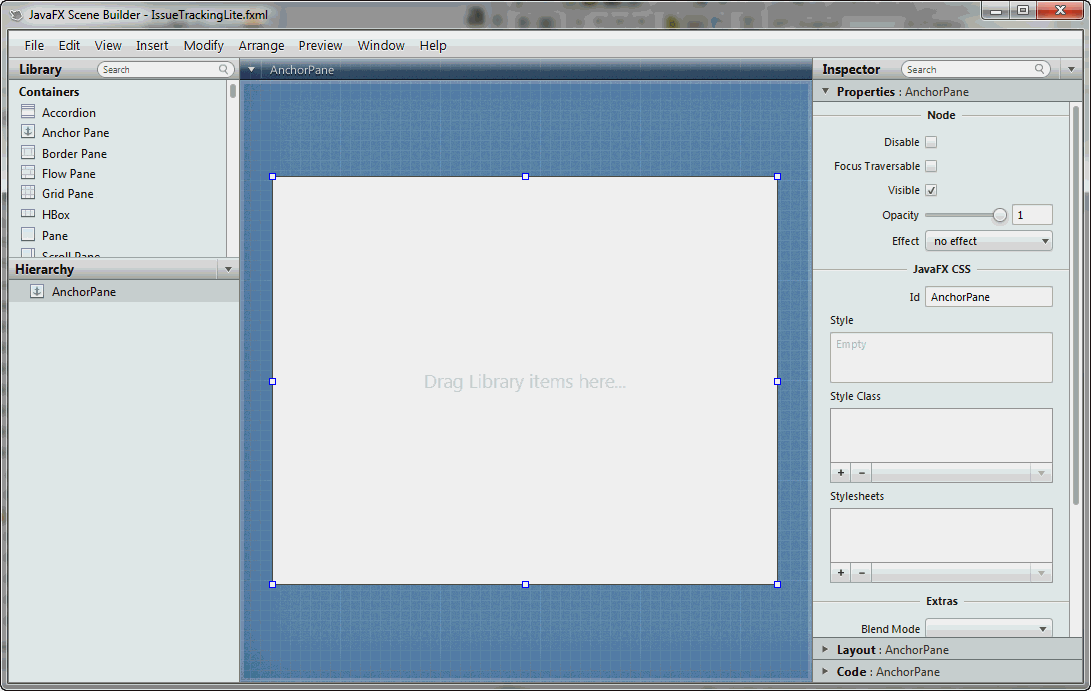Open the AnchorPane breadcrumb dropdown arrow
The image size is (1091, 691).
(x=251, y=70)
